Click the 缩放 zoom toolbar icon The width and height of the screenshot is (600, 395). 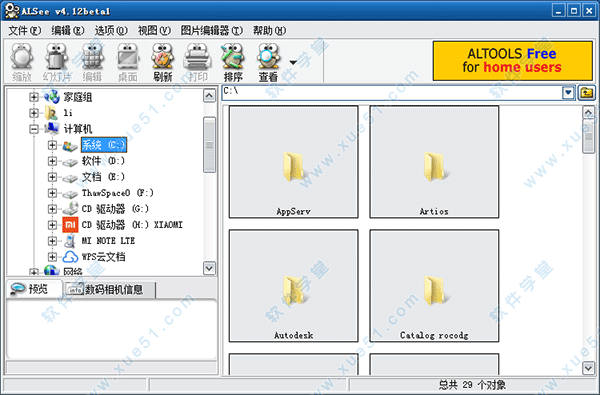click(22, 62)
